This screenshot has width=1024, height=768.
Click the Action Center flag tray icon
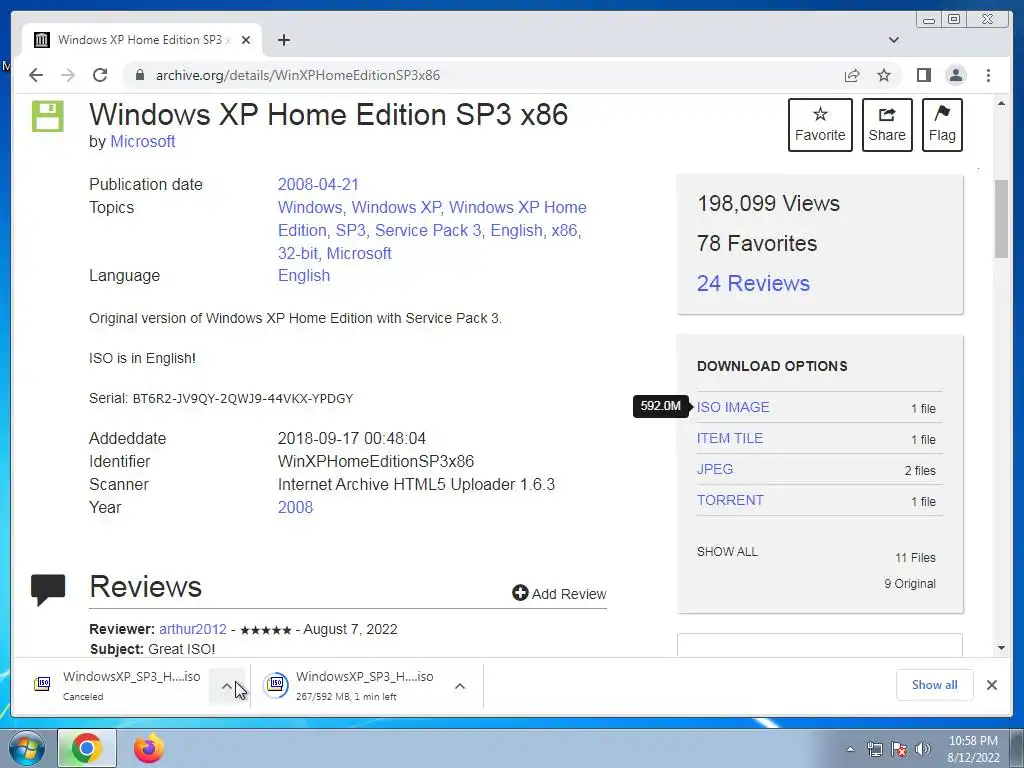click(899, 749)
